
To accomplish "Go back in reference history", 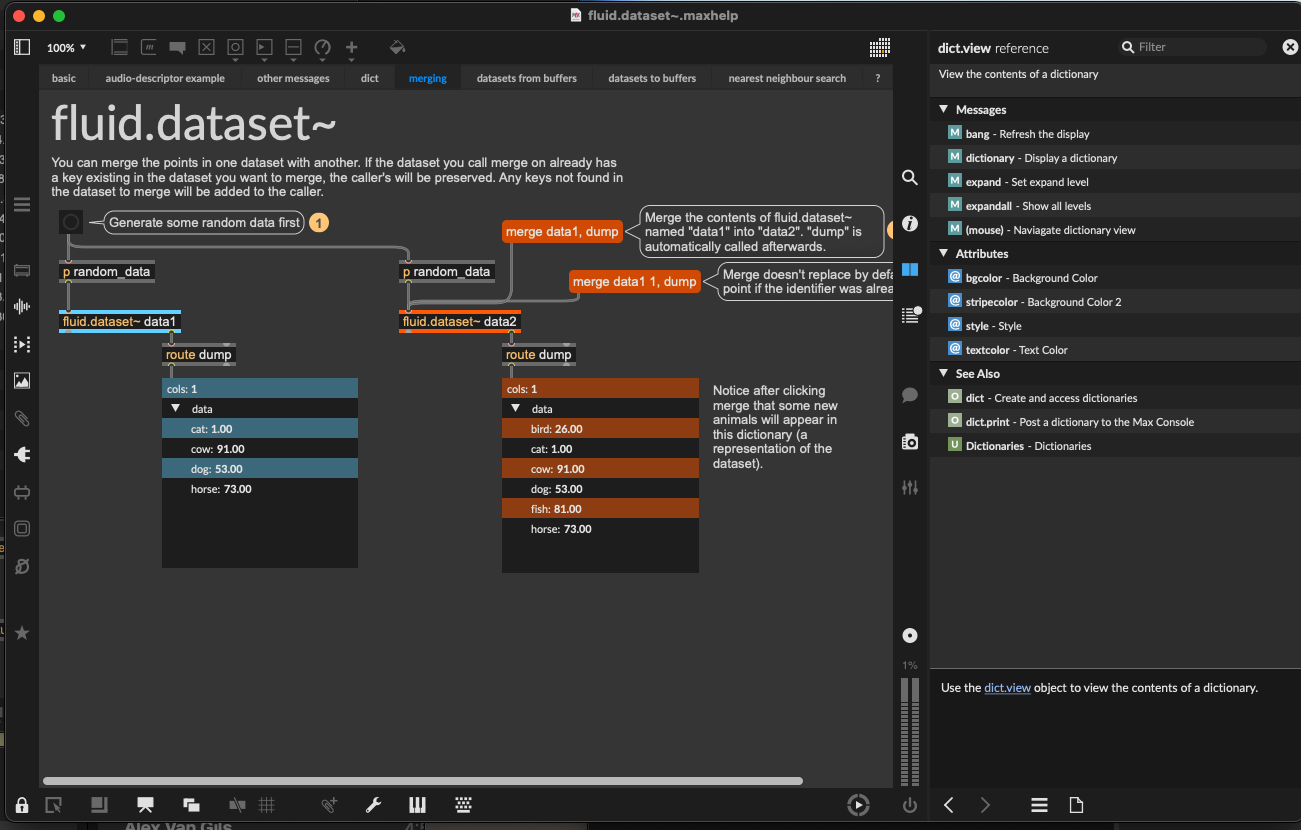I will tap(949, 805).
